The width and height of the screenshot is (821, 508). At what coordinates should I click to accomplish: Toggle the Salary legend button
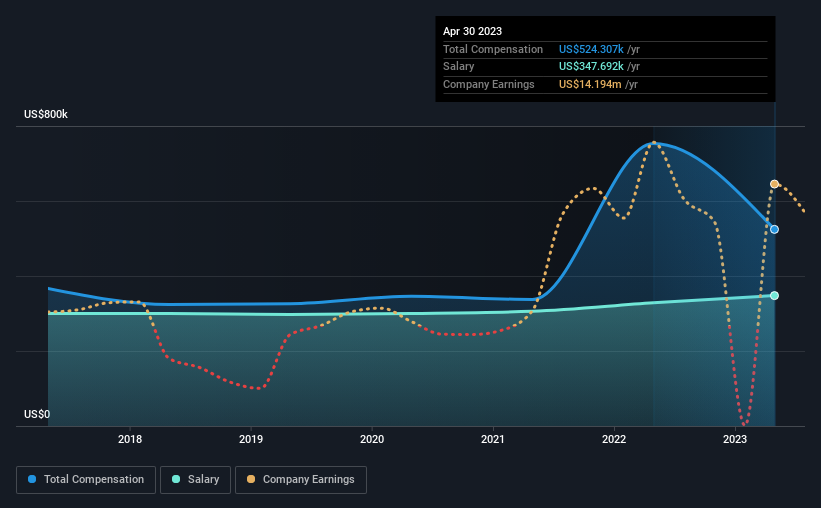point(195,480)
